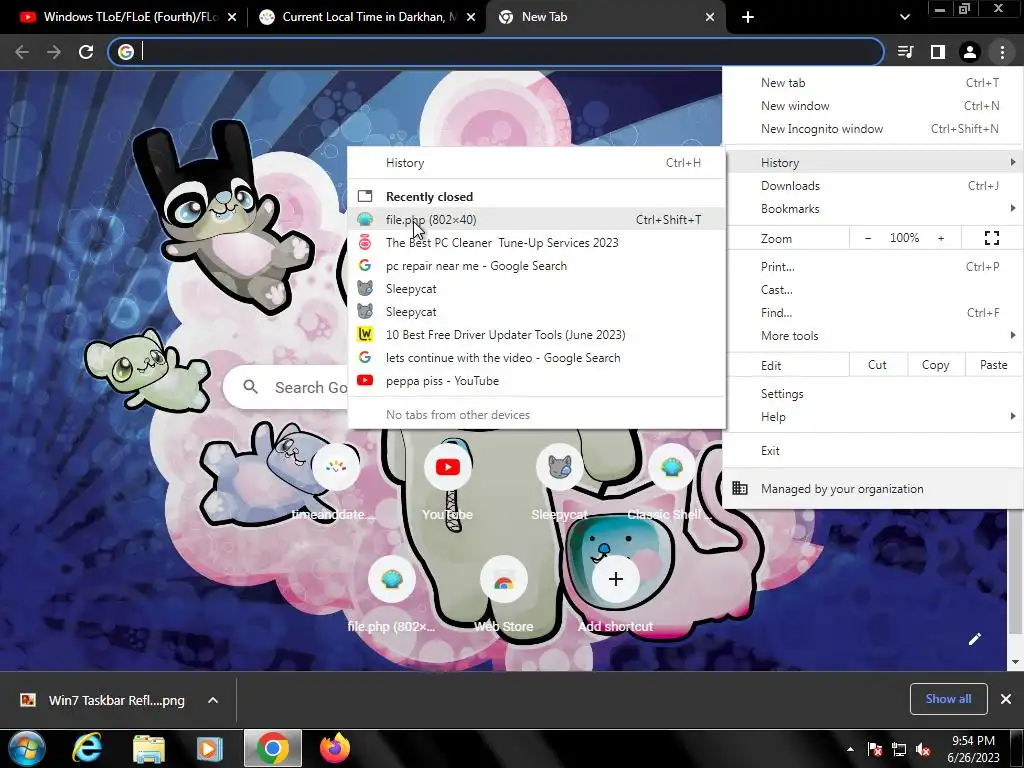Open Settings from Chrome menu
Viewport: 1024px width, 768px height.
click(872, 394)
